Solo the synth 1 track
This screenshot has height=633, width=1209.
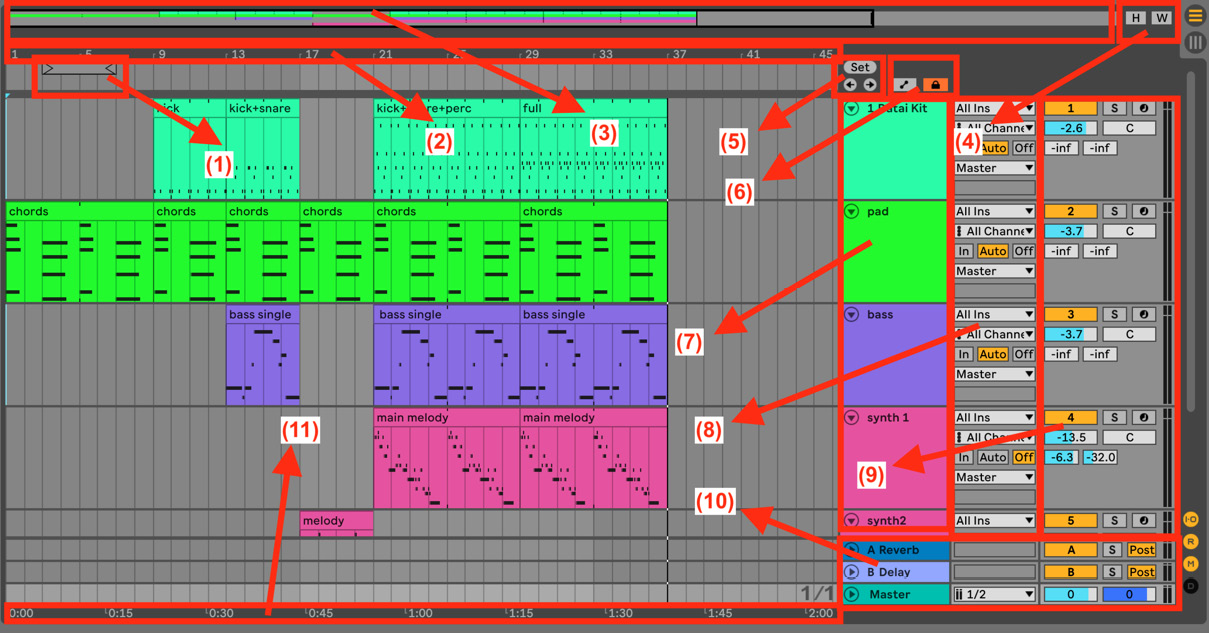pyautogui.click(x=1114, y=417)
